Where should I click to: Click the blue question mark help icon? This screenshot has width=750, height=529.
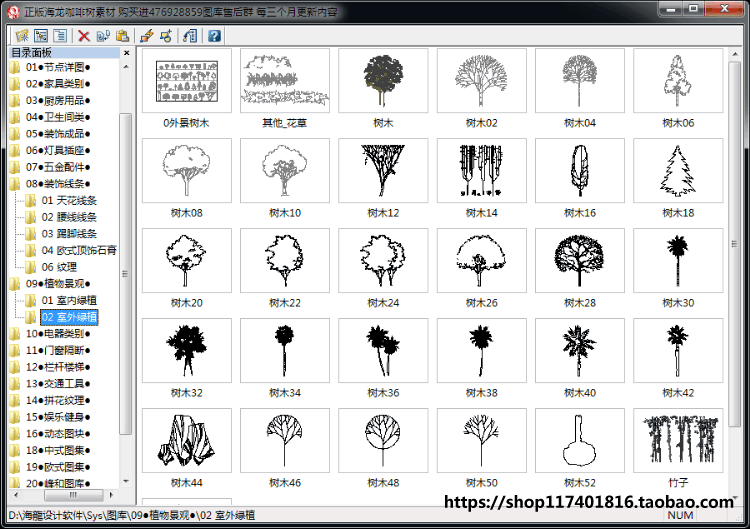click(214, 36)
